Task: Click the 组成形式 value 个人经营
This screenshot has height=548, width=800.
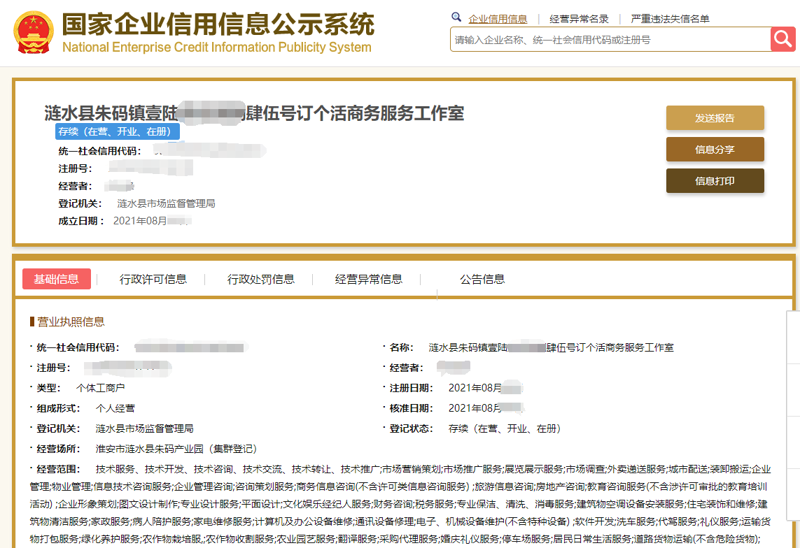Action: point(115,408)
